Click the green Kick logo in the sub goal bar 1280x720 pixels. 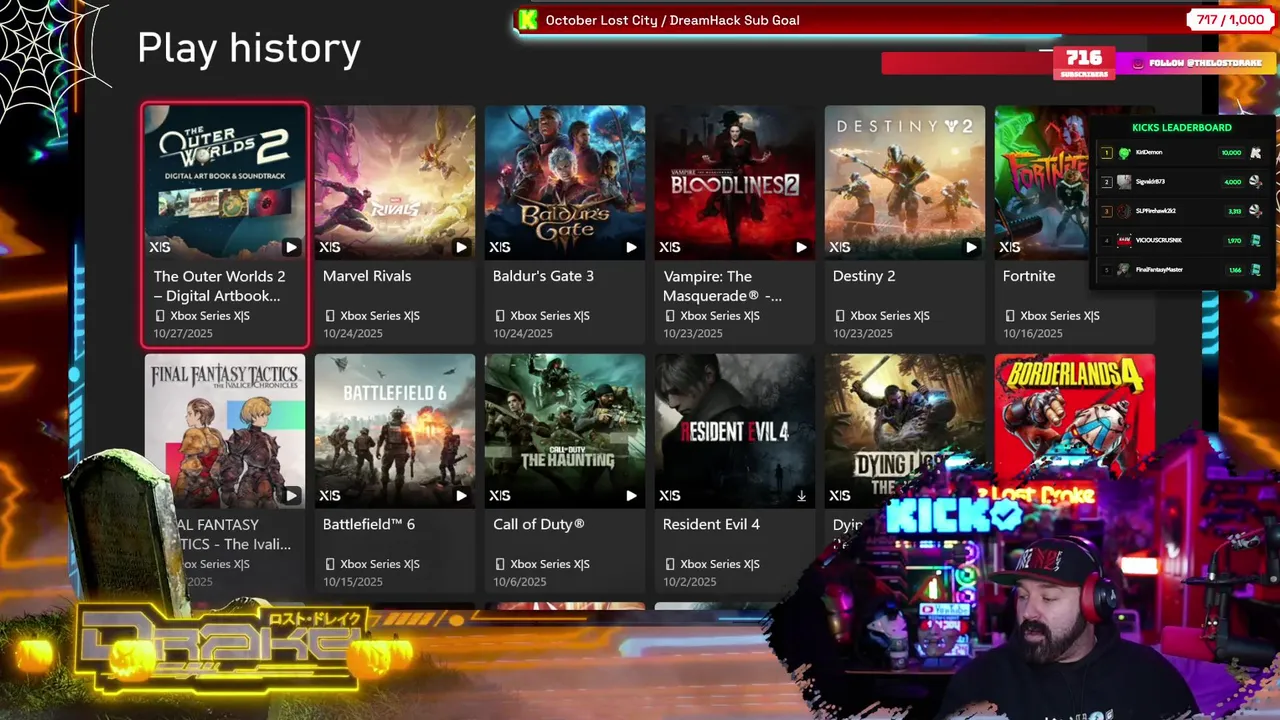tap(528, 20)
